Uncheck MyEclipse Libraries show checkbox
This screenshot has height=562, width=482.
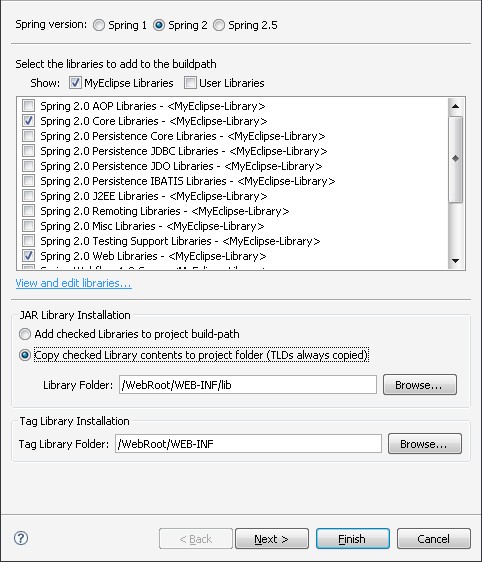(75, 83)
